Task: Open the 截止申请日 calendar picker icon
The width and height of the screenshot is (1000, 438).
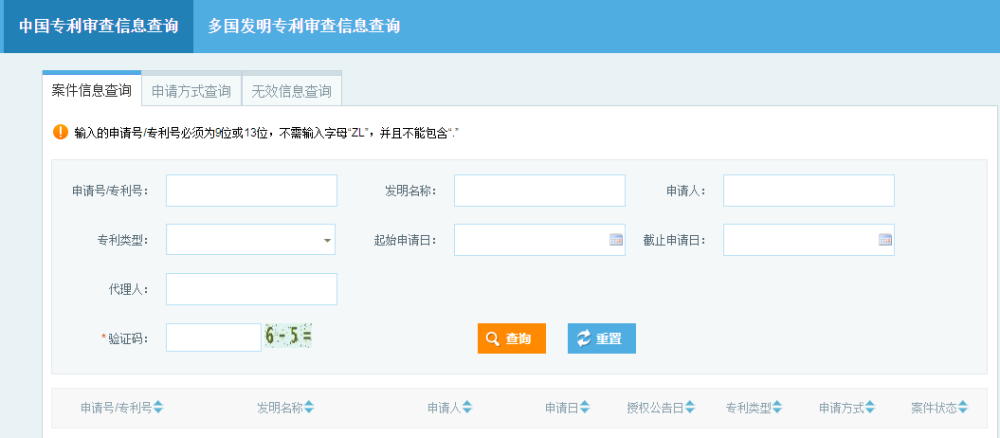Action: (885, 240)
